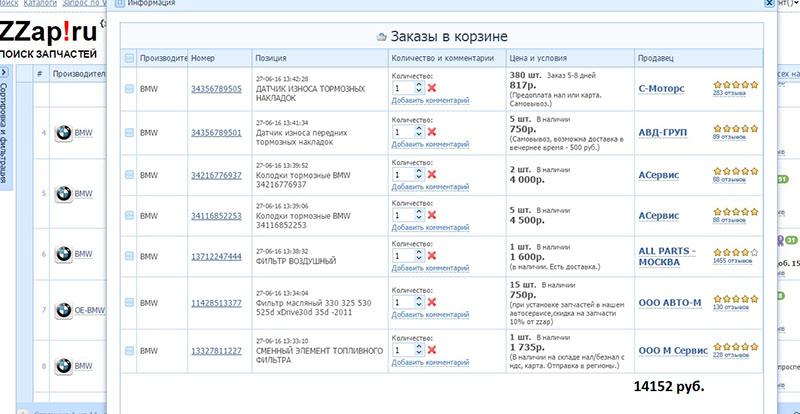Tick checkbox for part 34216776937 row
Viewport: 800px width, 414px height.
[130, 175]
